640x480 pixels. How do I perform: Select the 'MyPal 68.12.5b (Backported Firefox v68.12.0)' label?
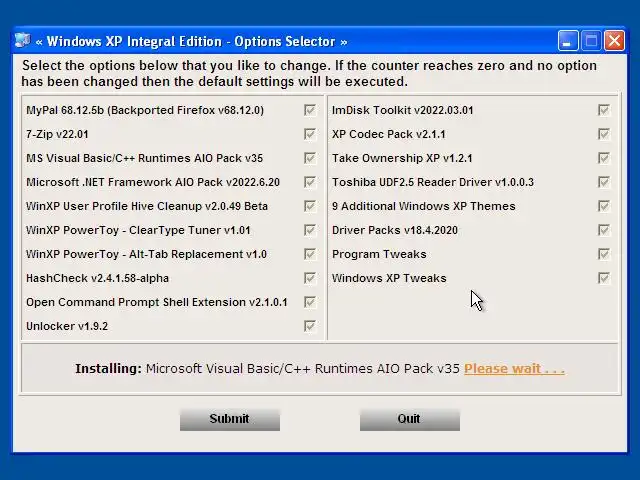145,111
